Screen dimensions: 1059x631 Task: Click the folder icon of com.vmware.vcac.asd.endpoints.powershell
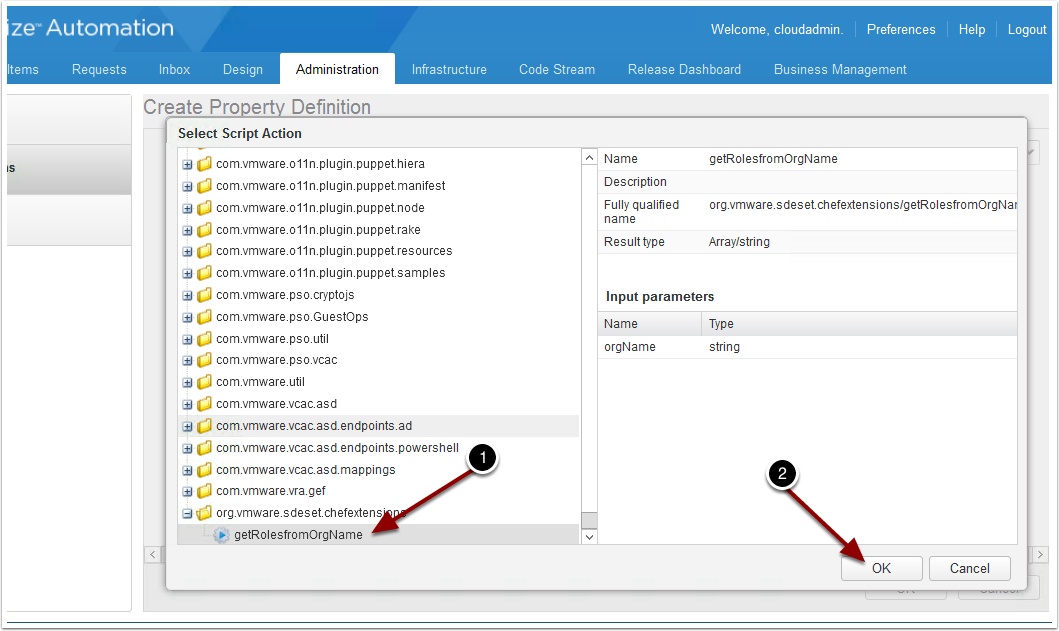coord(204,448)
